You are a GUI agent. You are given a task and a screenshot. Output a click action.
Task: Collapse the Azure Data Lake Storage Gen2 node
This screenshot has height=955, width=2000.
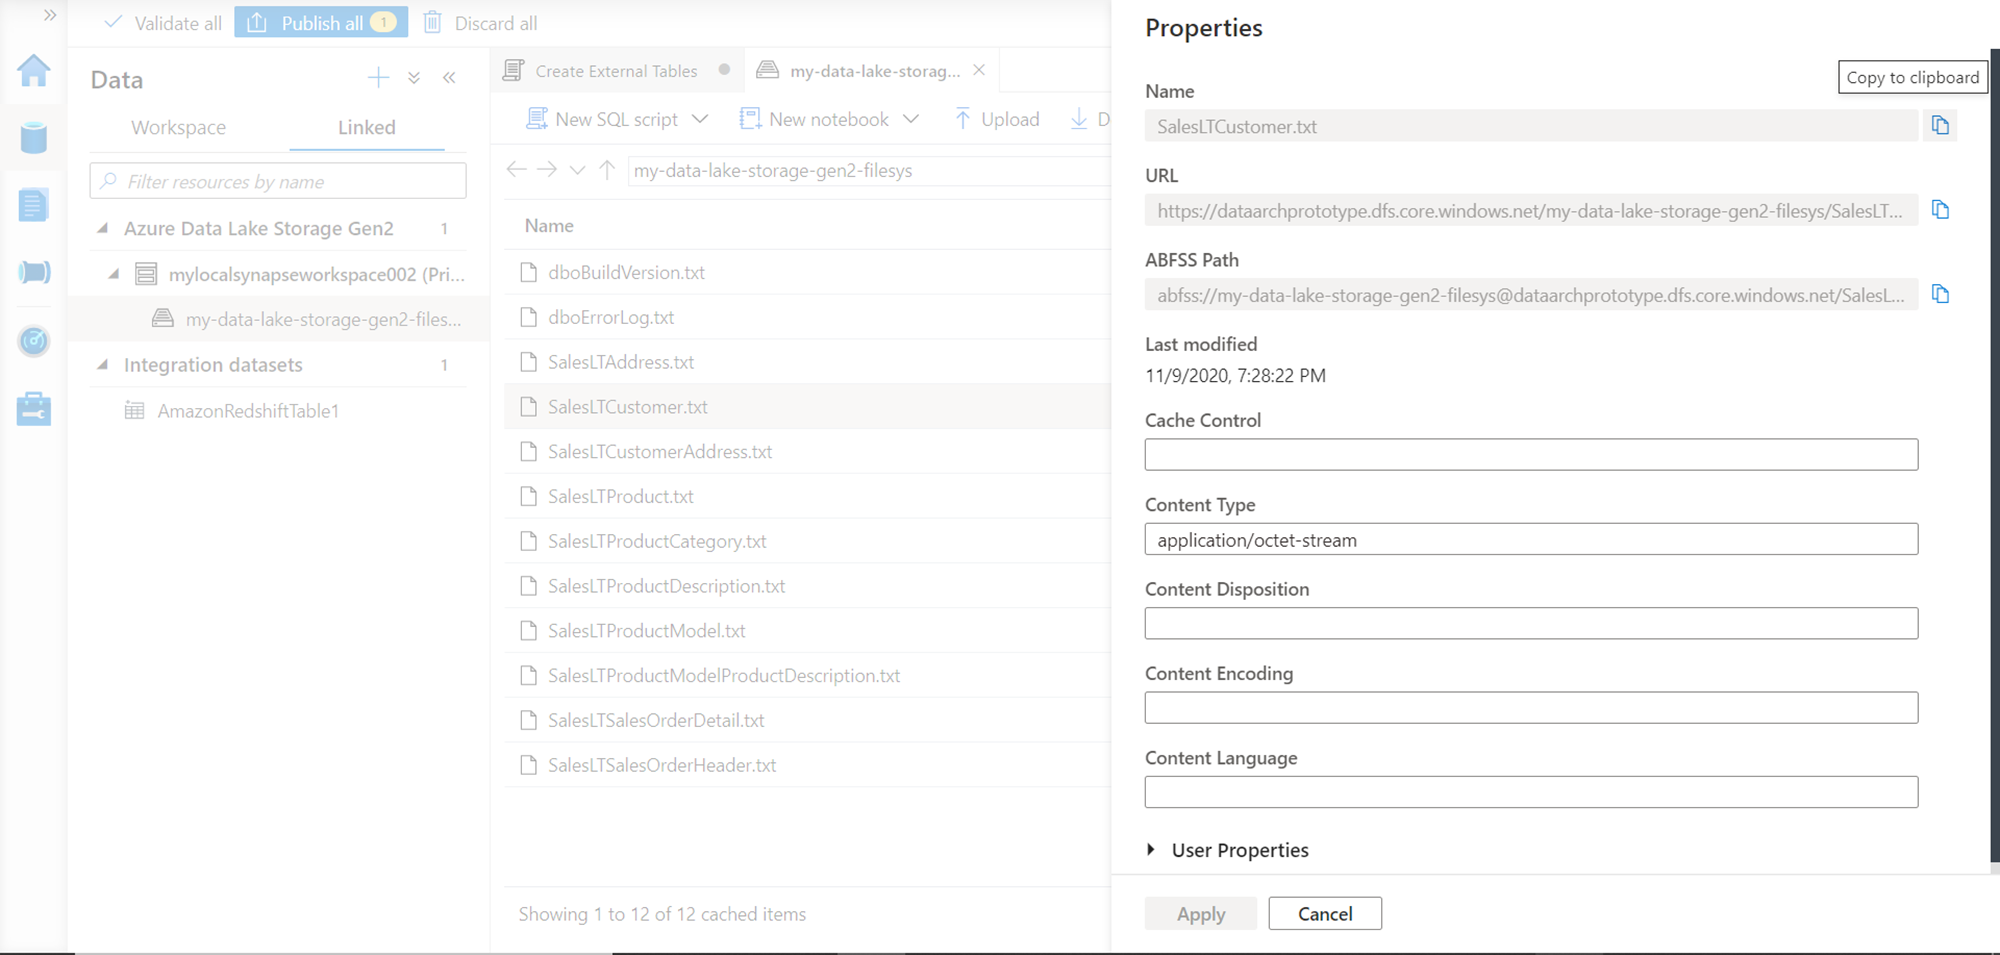(x=103, y=229)
